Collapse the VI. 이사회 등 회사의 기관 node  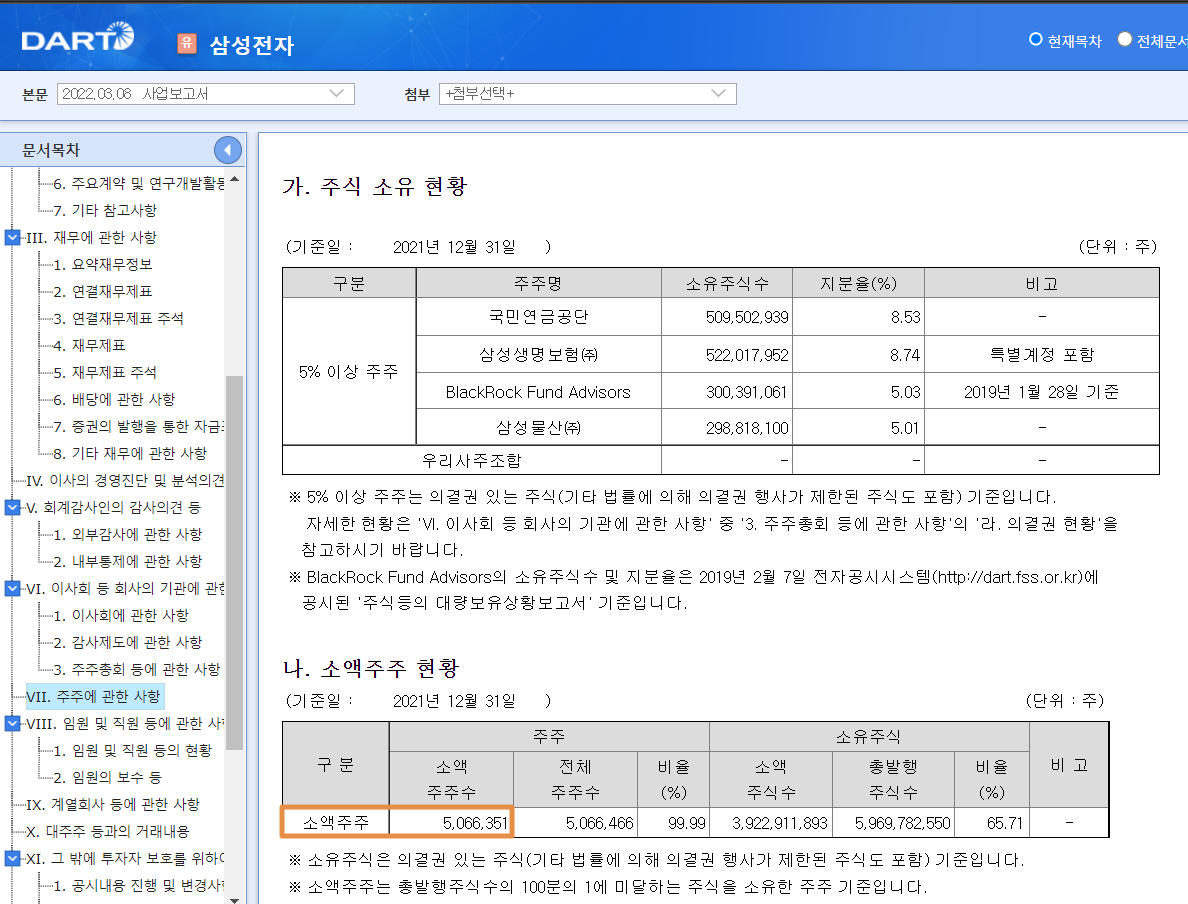click(x=12, y=588)
